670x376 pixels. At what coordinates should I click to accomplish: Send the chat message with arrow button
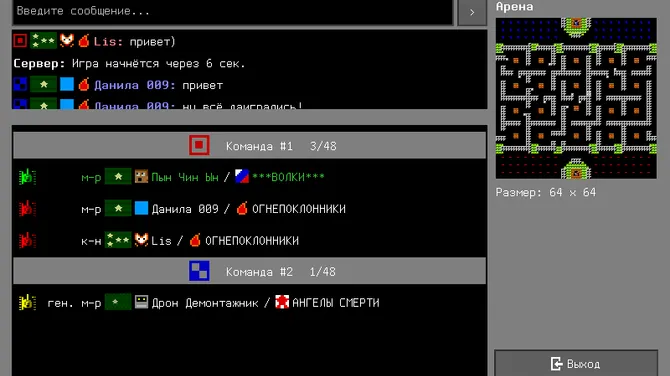(472, 12)
